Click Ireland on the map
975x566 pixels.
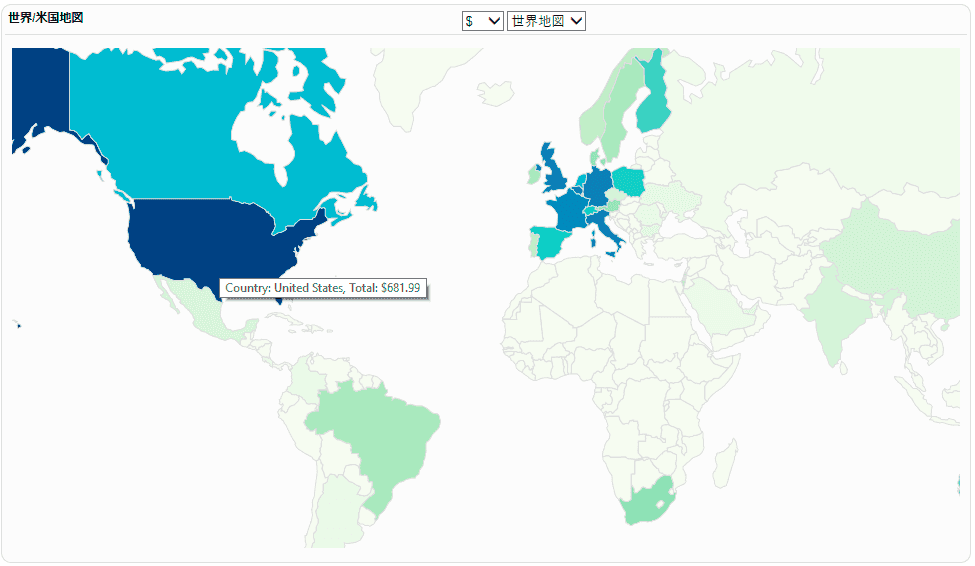(534, 175)
